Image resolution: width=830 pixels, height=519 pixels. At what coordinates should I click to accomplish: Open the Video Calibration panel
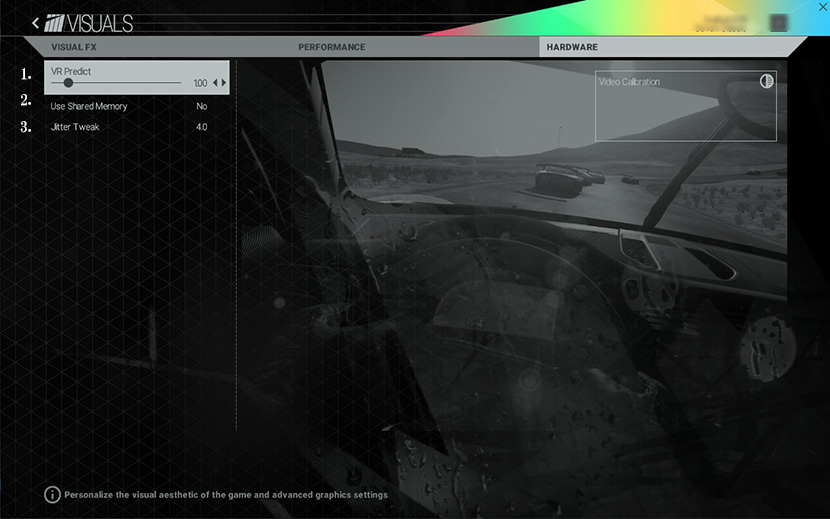click(685, 106)
